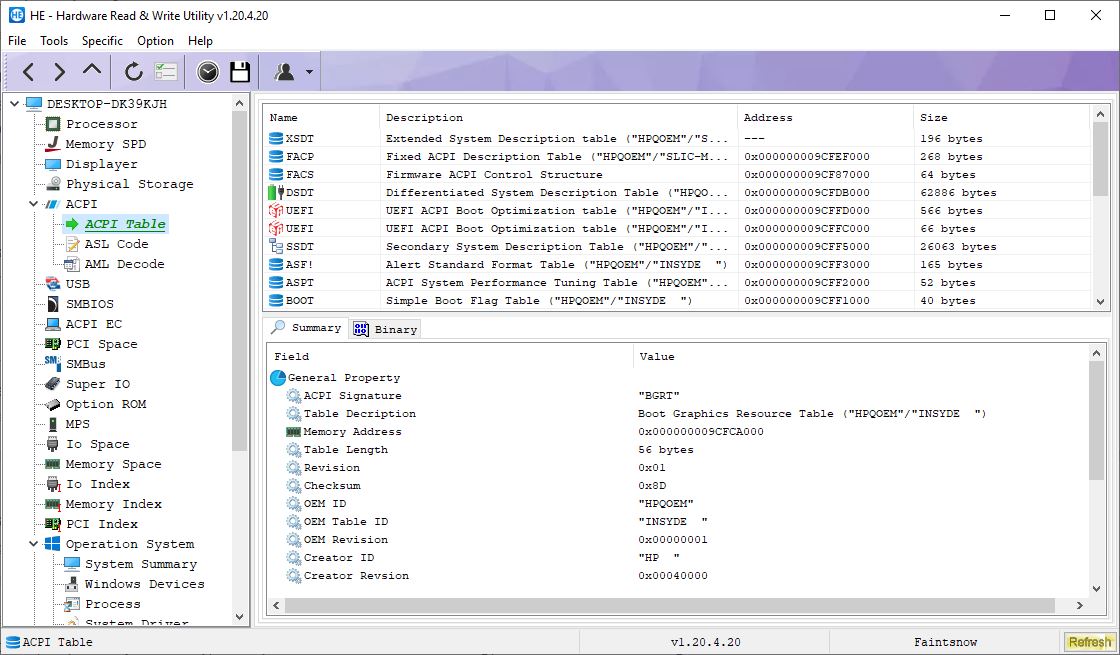This screenshot has width=1120, height=655.
Task: Collapse the Operation System tree node
Action: [33, 544]
